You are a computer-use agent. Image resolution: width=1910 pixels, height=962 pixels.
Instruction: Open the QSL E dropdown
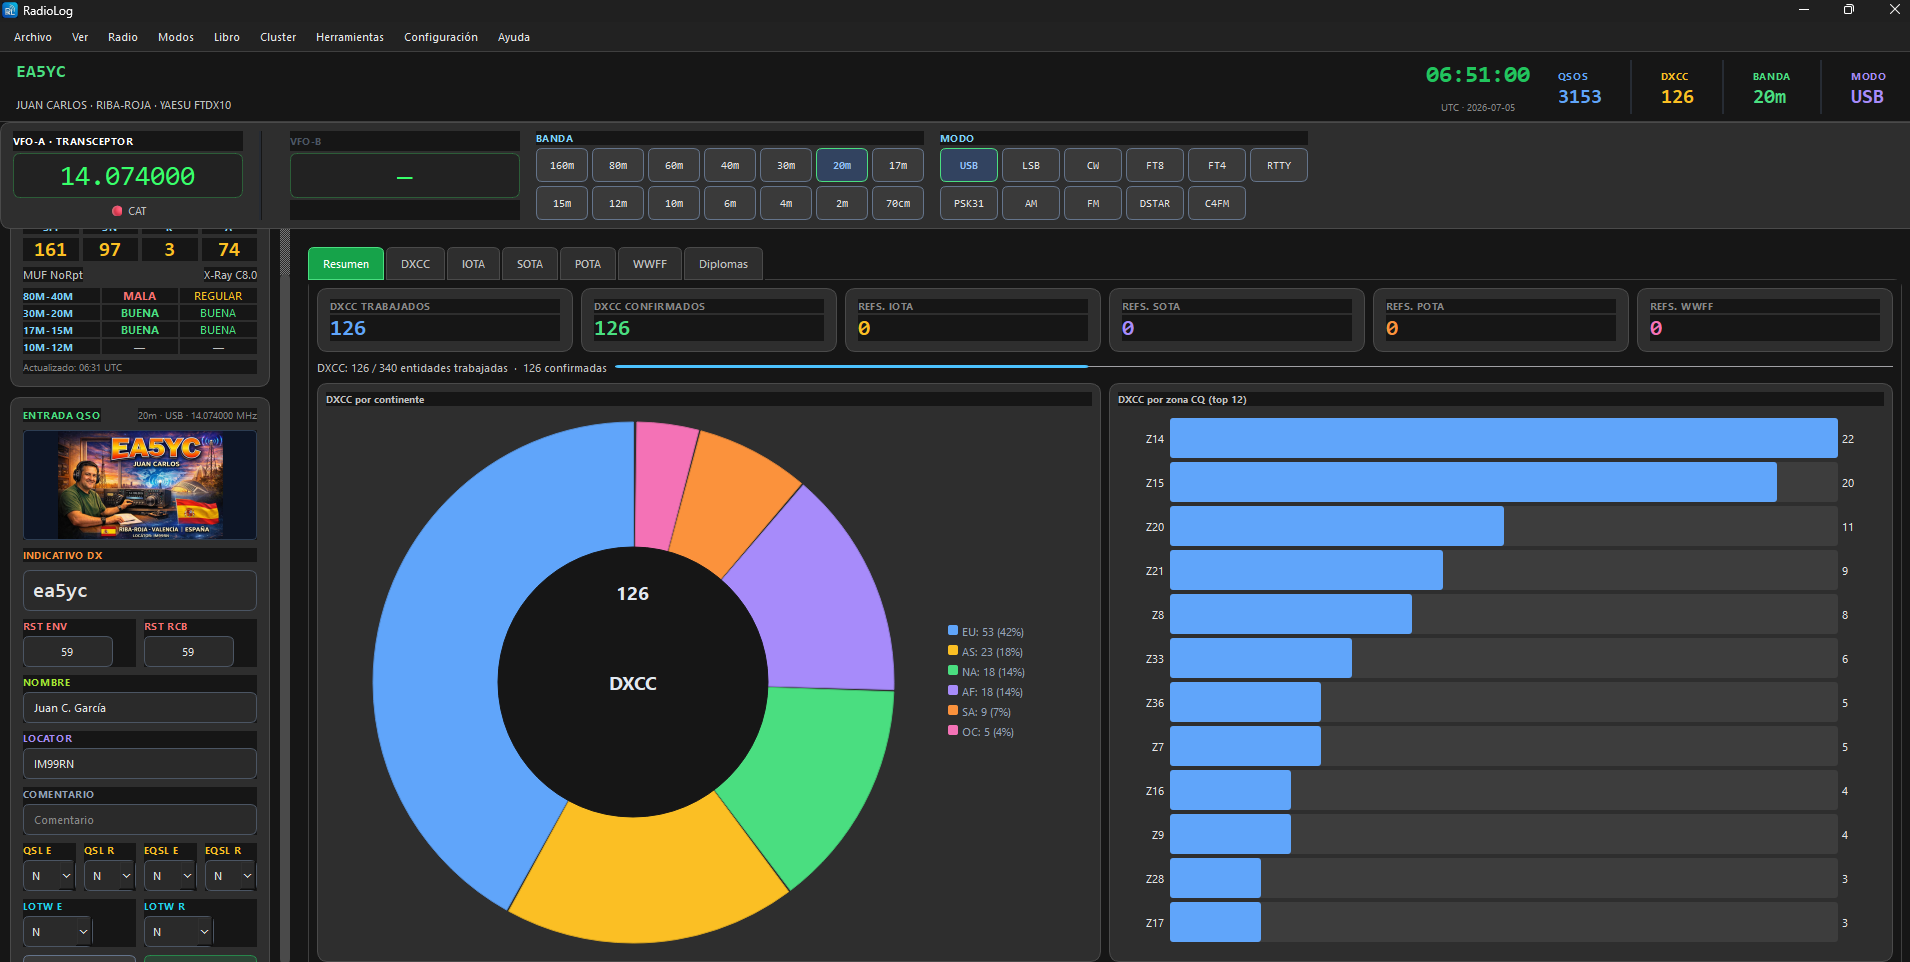point(49,876)
